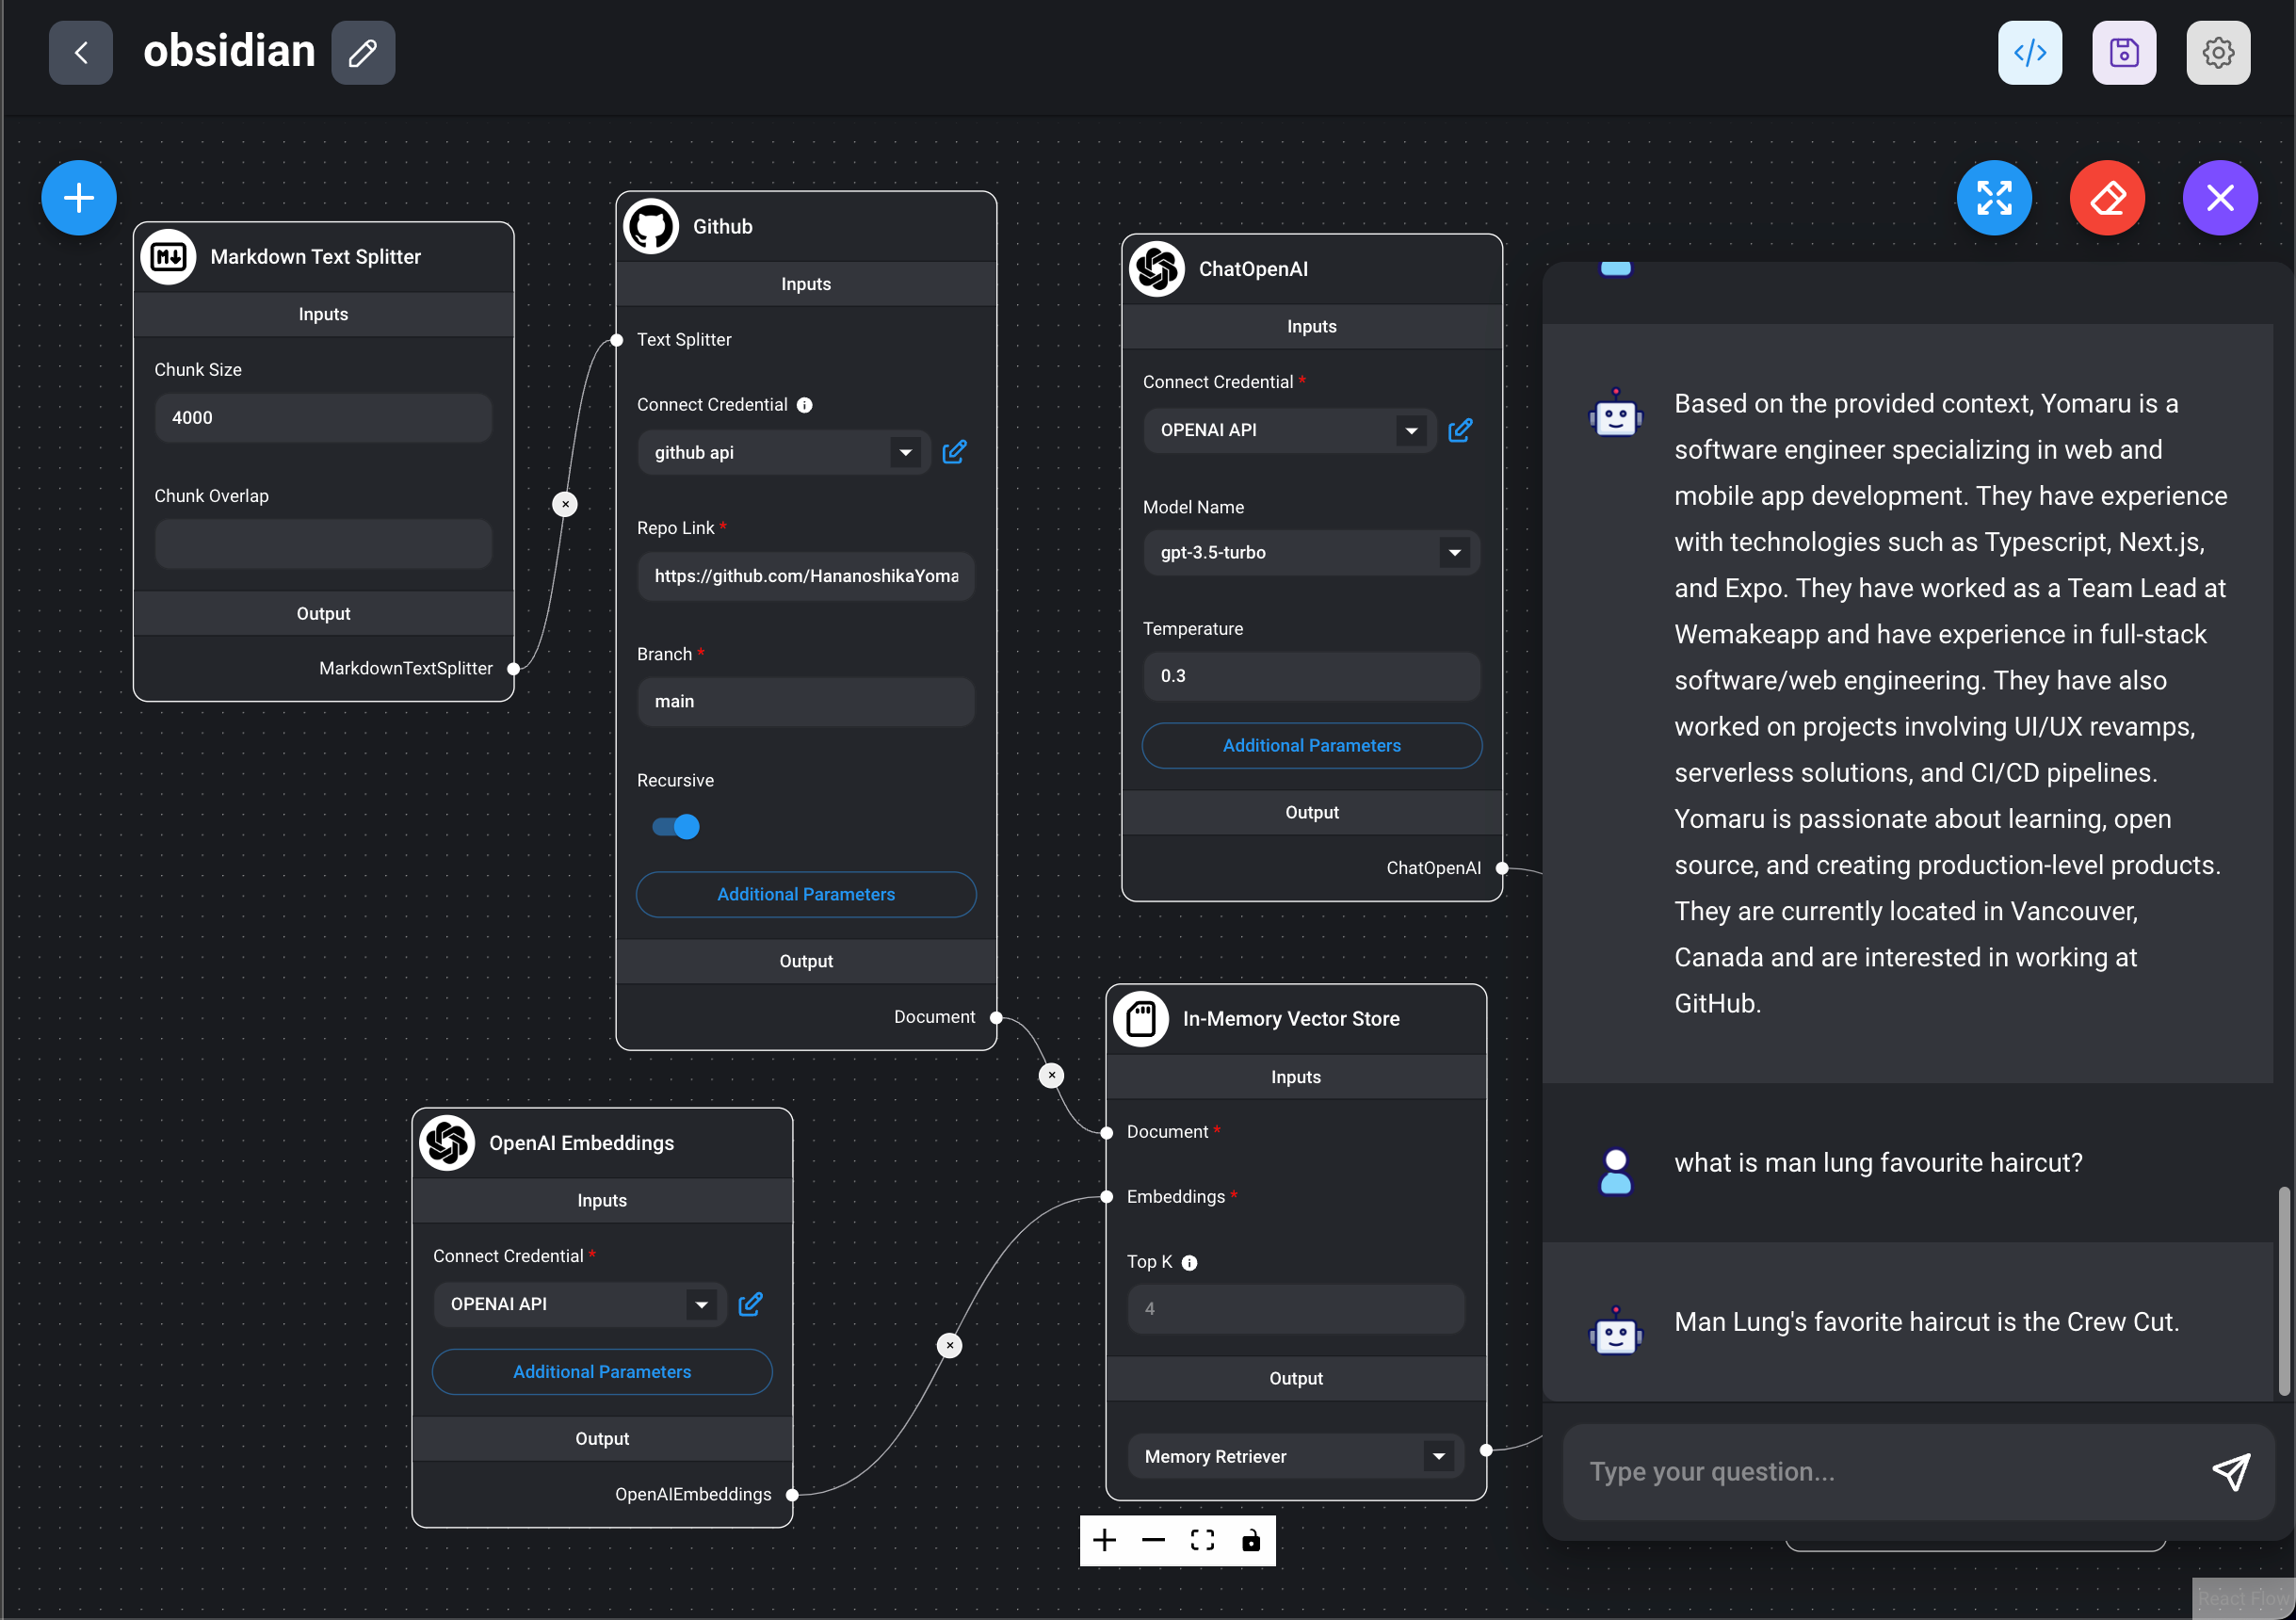Open the API code embed dialog
The width and height of the screenshot is (2296, 1620).
click(x=2029, y=52)
